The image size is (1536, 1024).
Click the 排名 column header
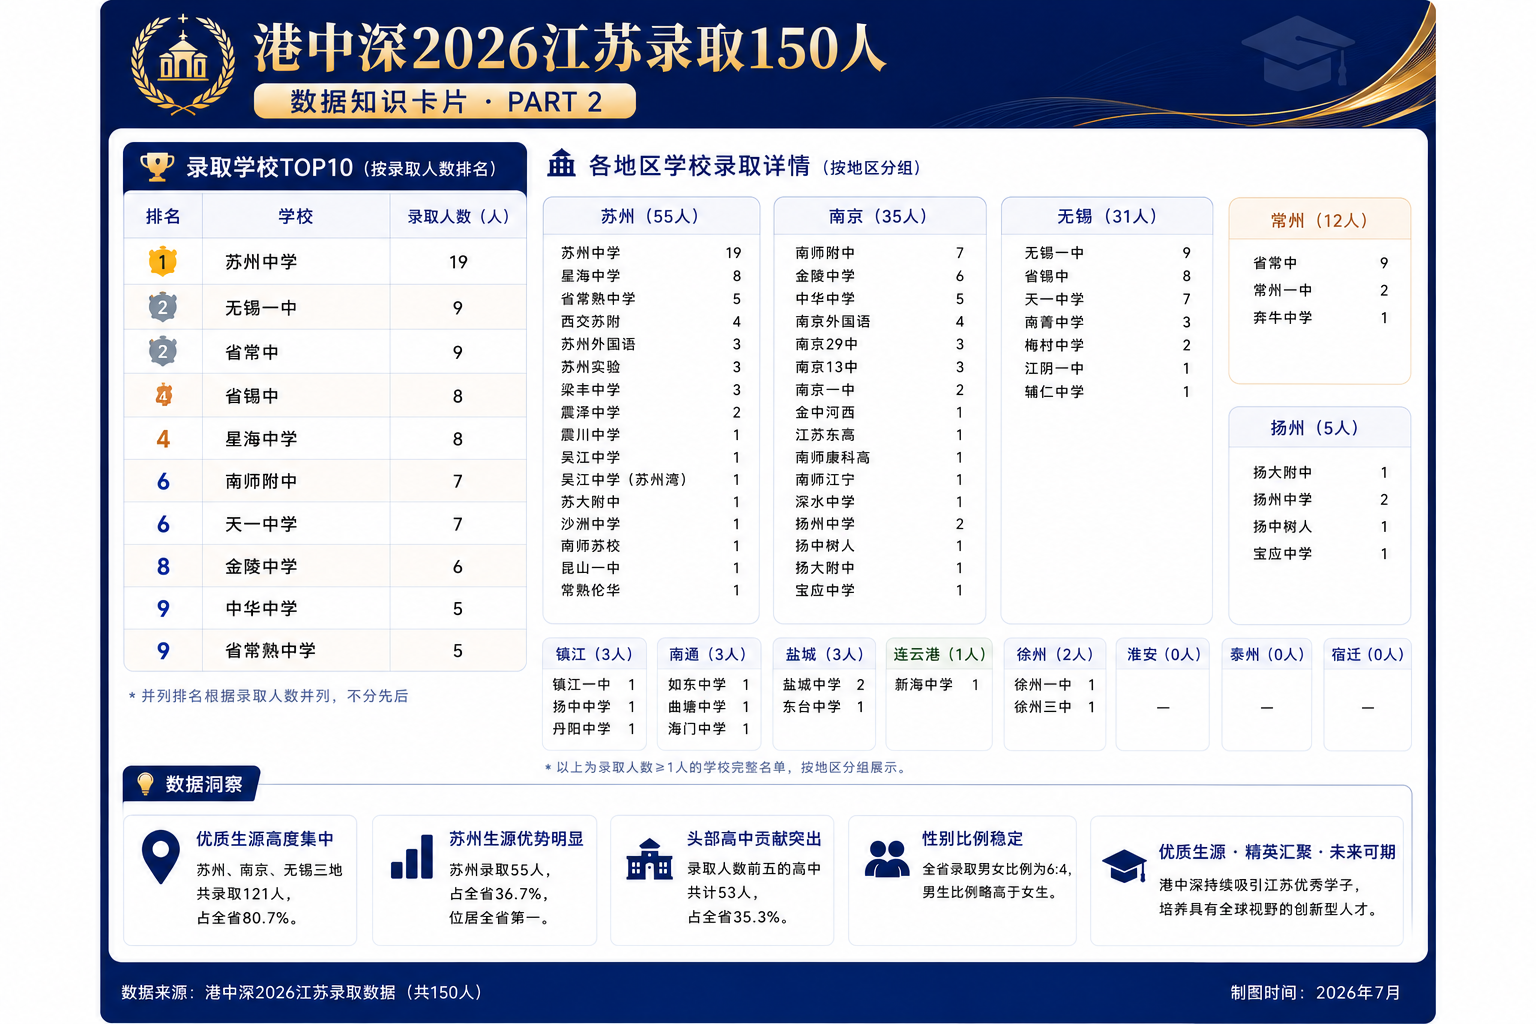[x=163, y=216]
